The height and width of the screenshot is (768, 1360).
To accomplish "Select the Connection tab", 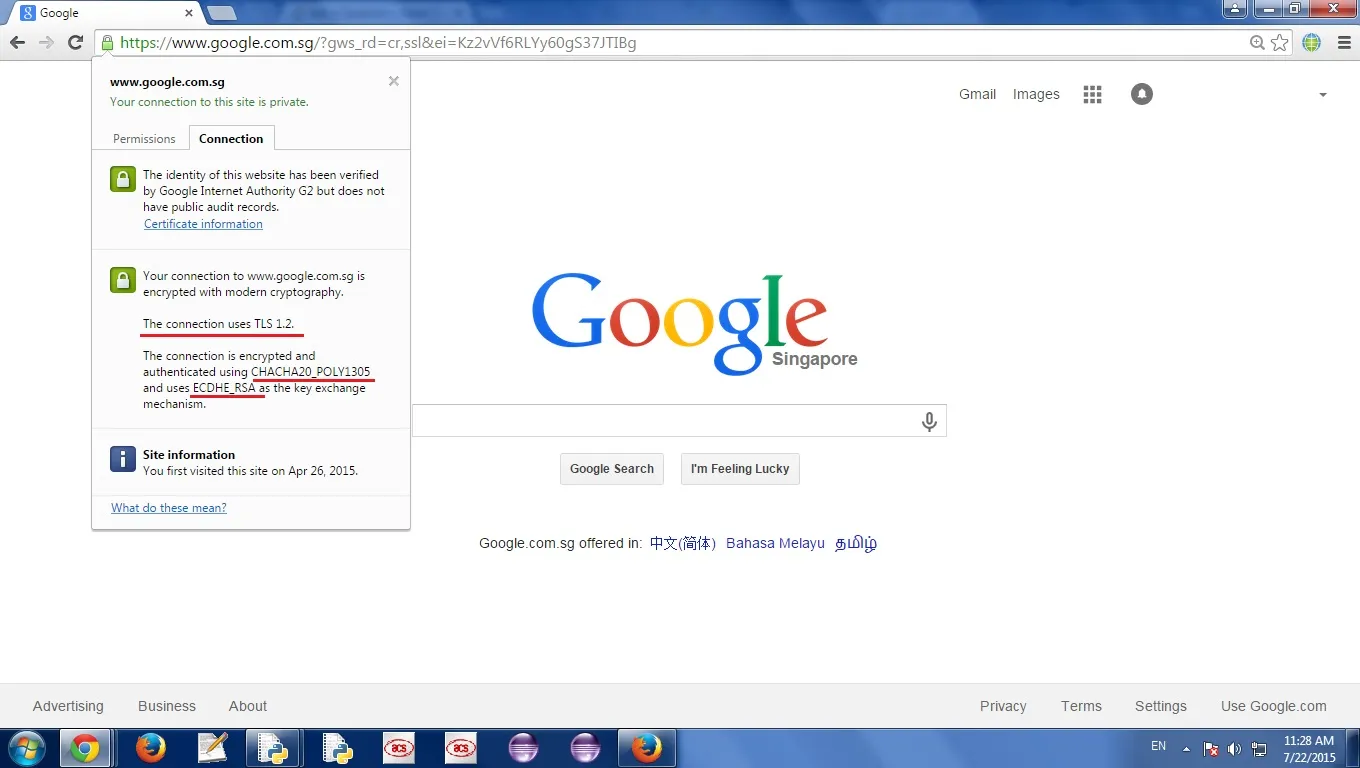I will coord(231,139).
